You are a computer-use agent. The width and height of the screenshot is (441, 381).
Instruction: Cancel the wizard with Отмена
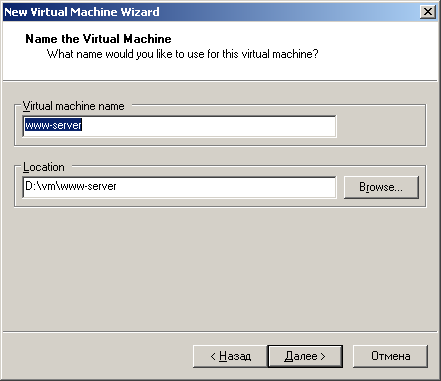pos(390,356)
